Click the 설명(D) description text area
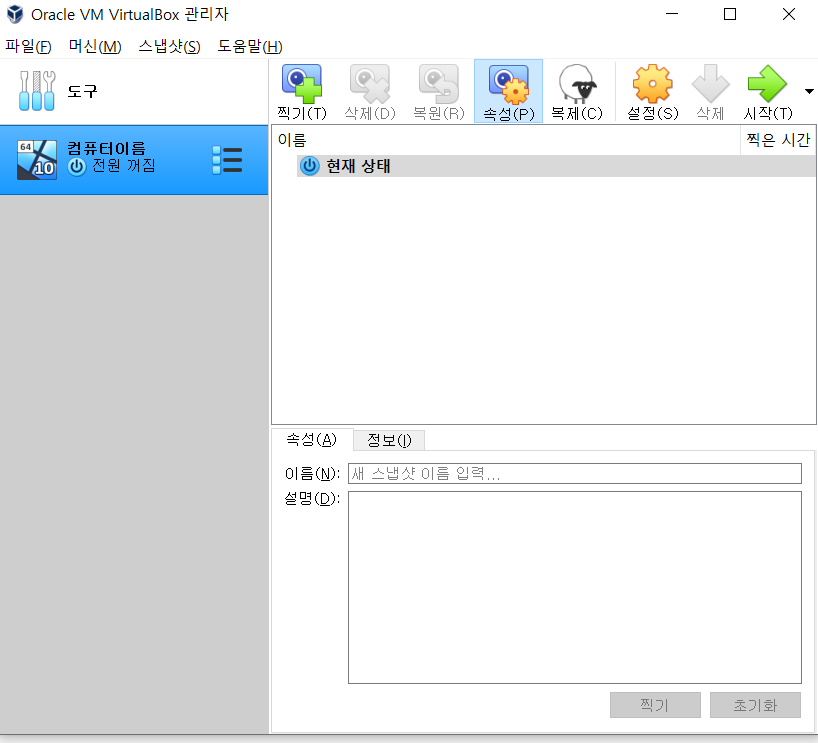818x743 pixels. click(x=574, y=588)
